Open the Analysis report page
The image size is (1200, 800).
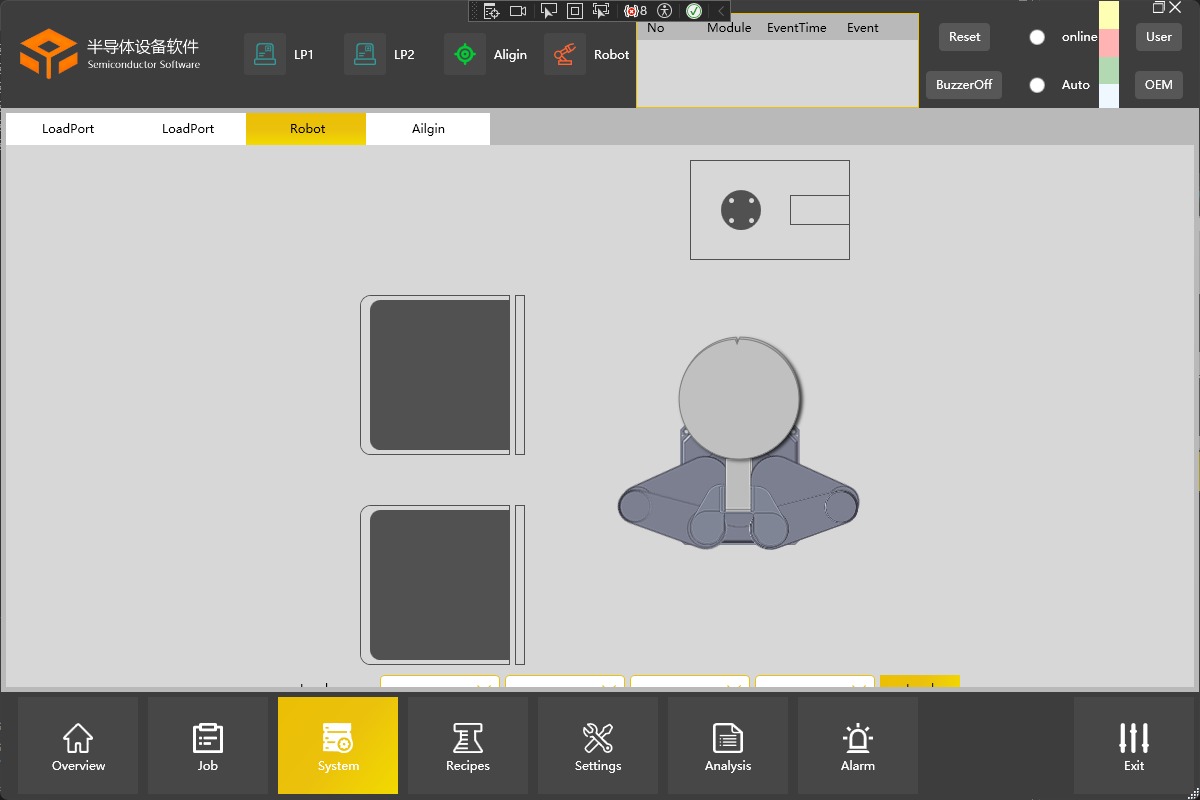pos(728,746)
